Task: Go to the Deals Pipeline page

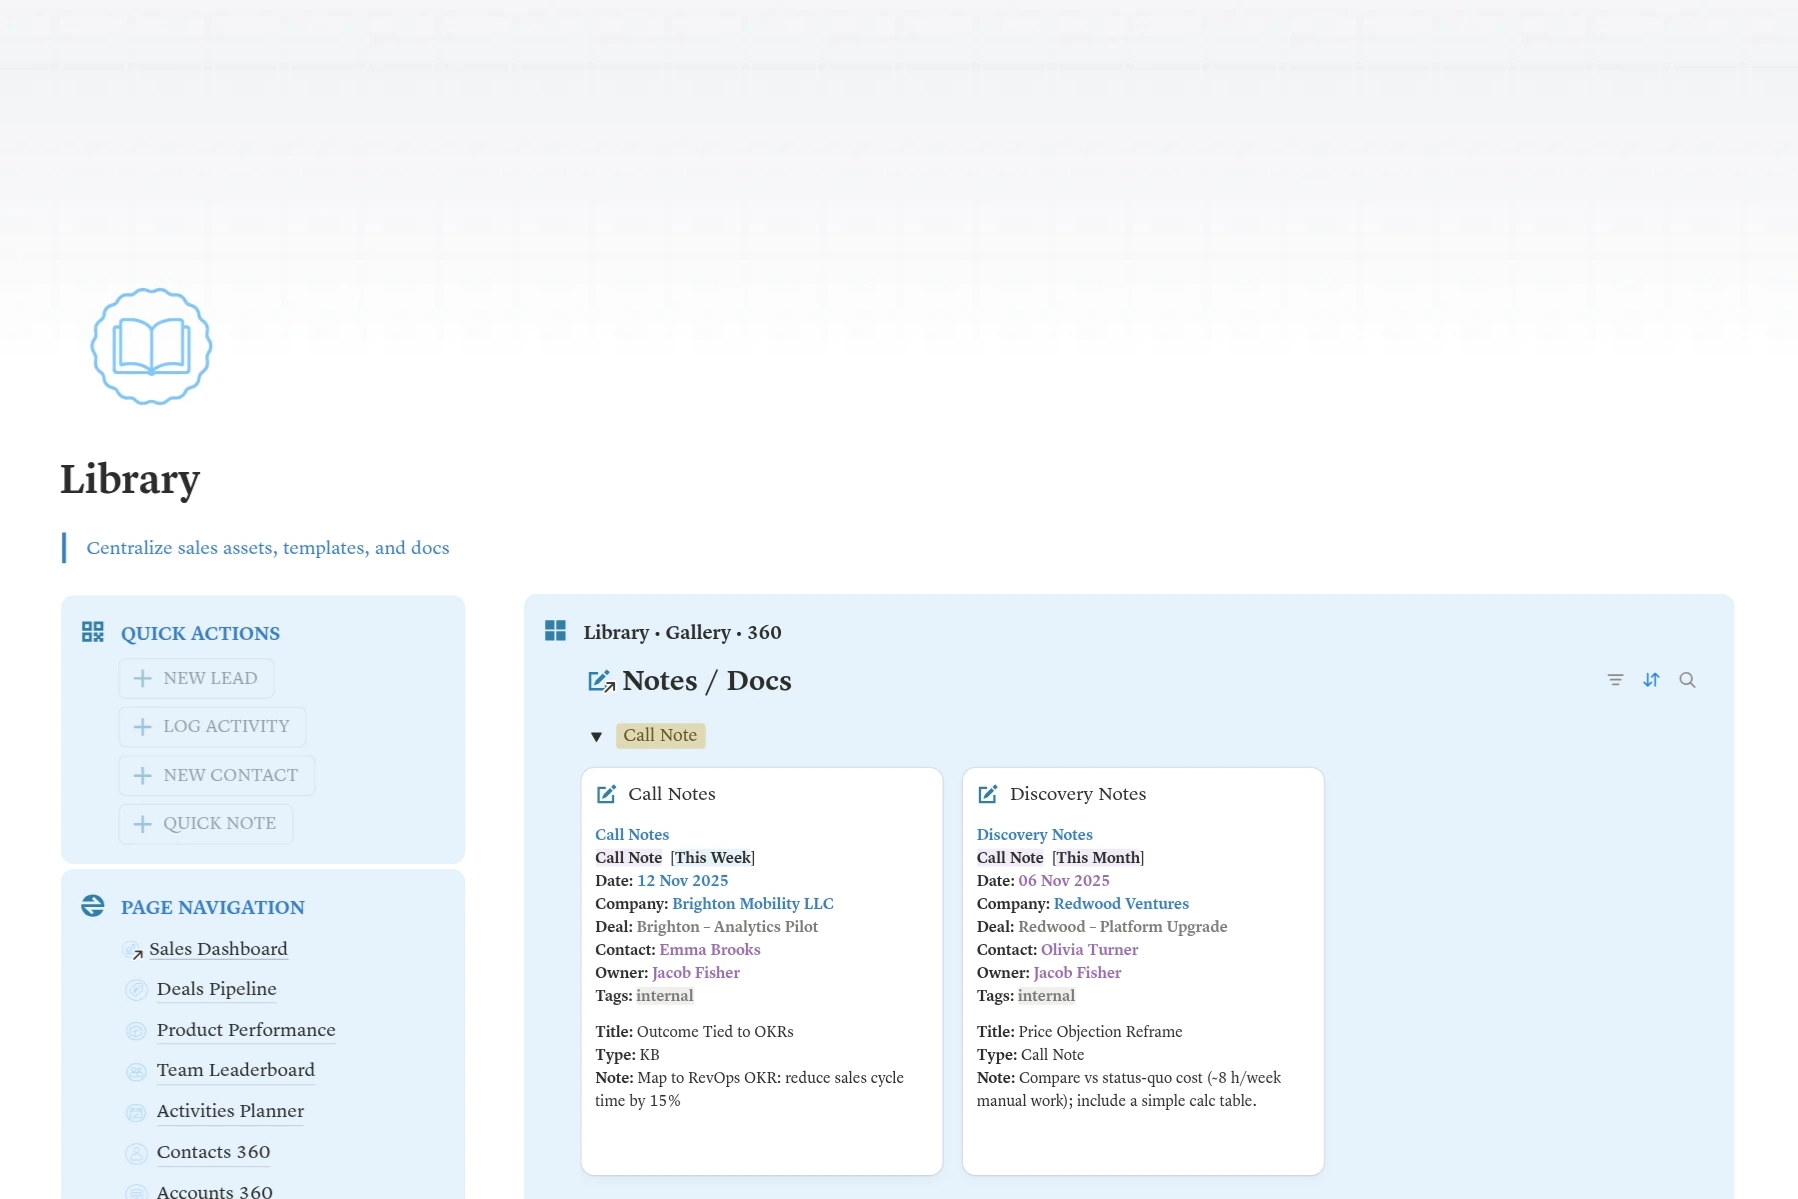Action: point(216,989)
